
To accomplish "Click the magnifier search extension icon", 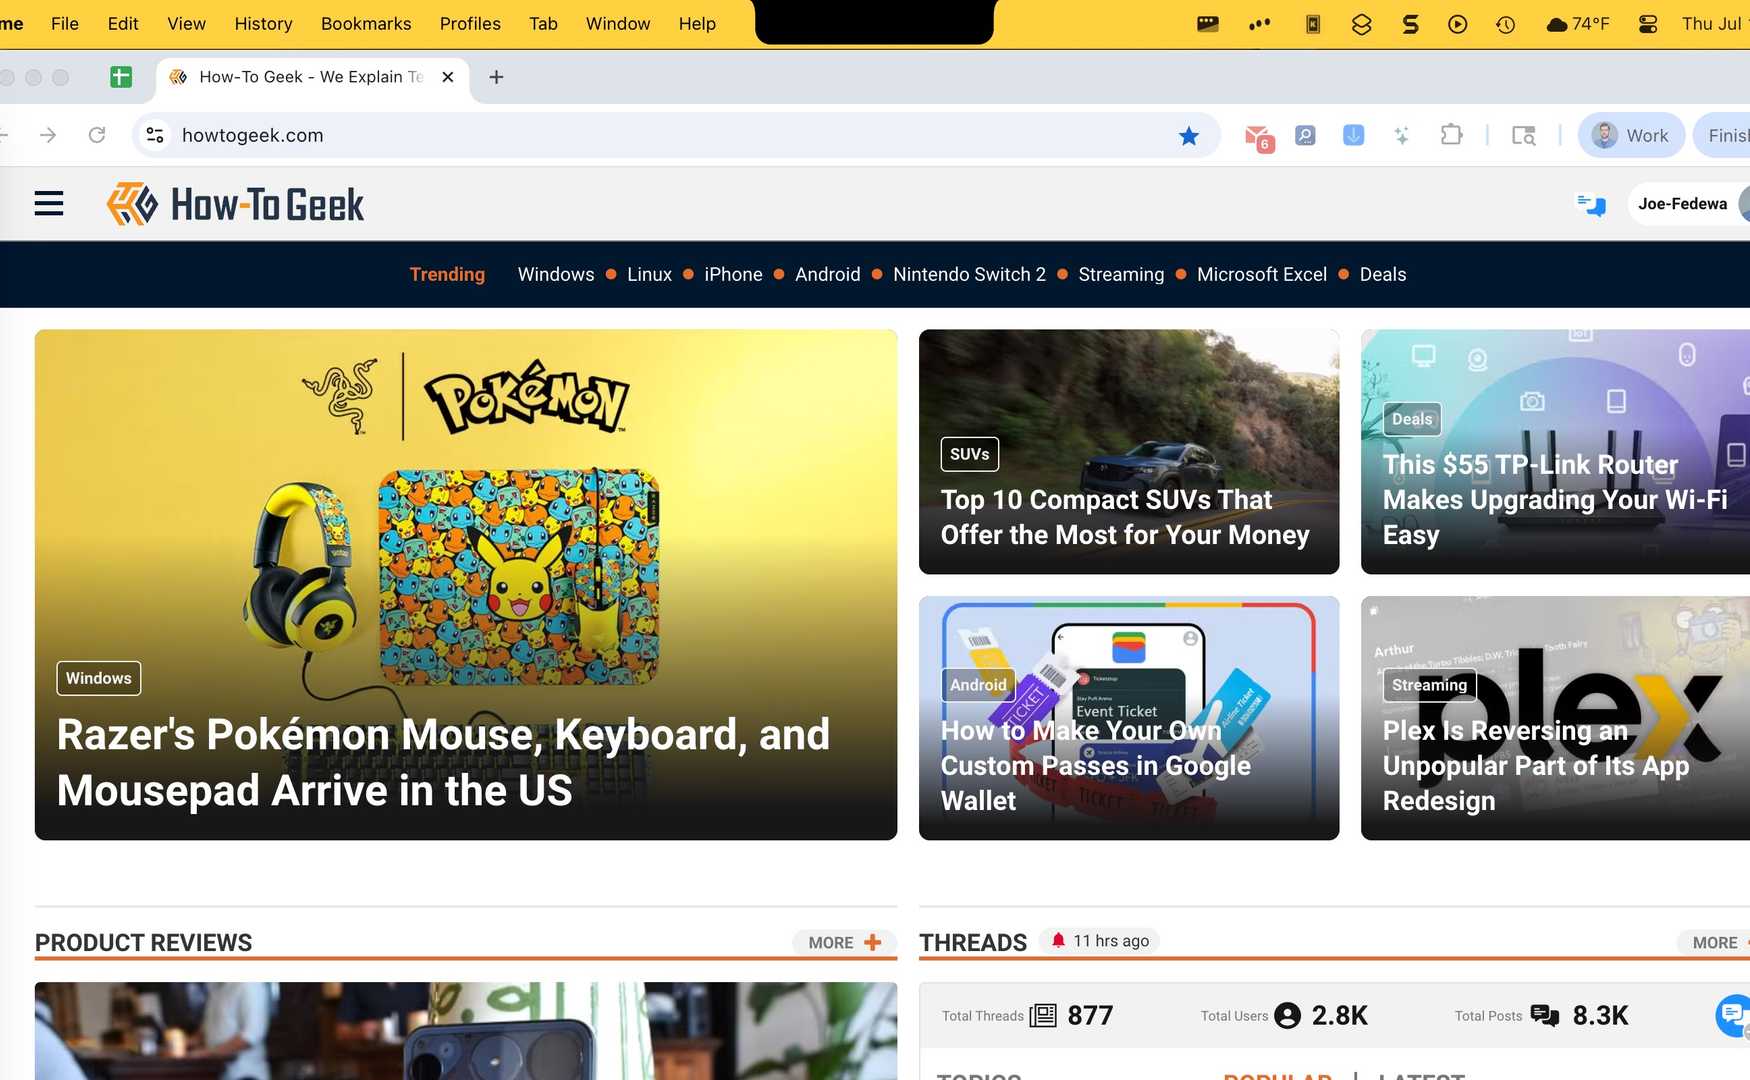I will (1305, 135).
